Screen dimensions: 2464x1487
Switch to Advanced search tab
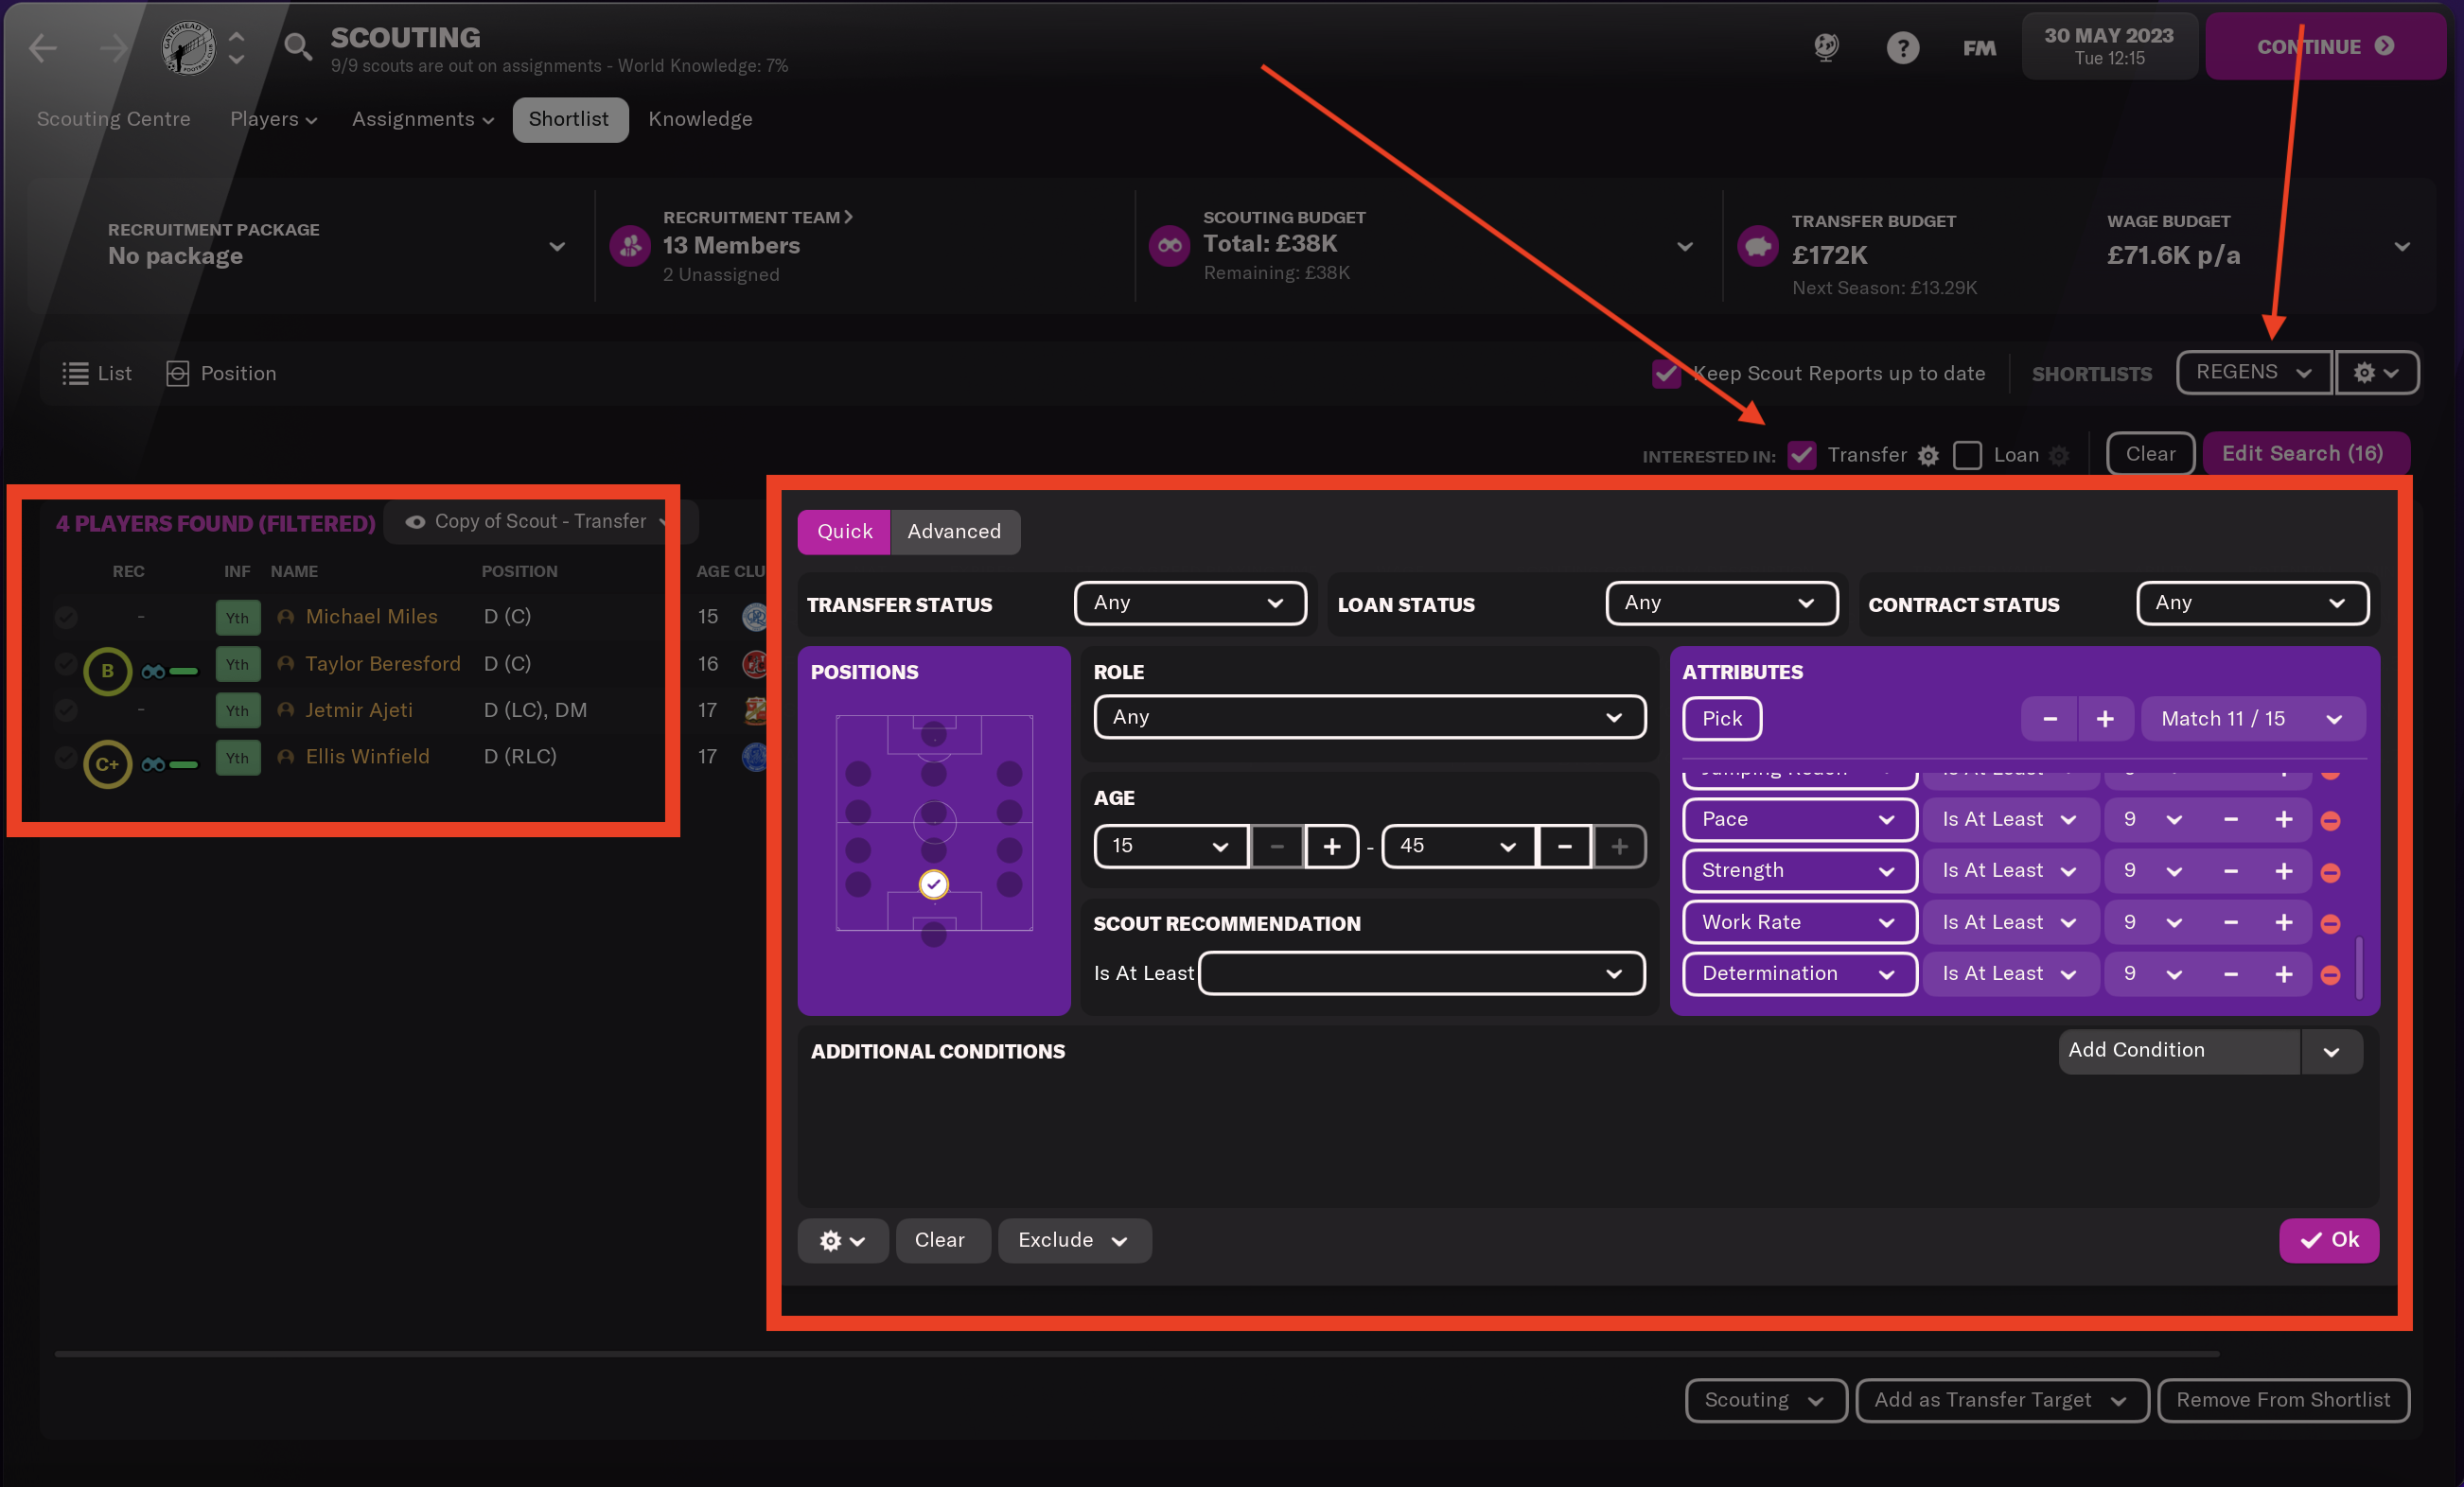click(x=954, y=531)
